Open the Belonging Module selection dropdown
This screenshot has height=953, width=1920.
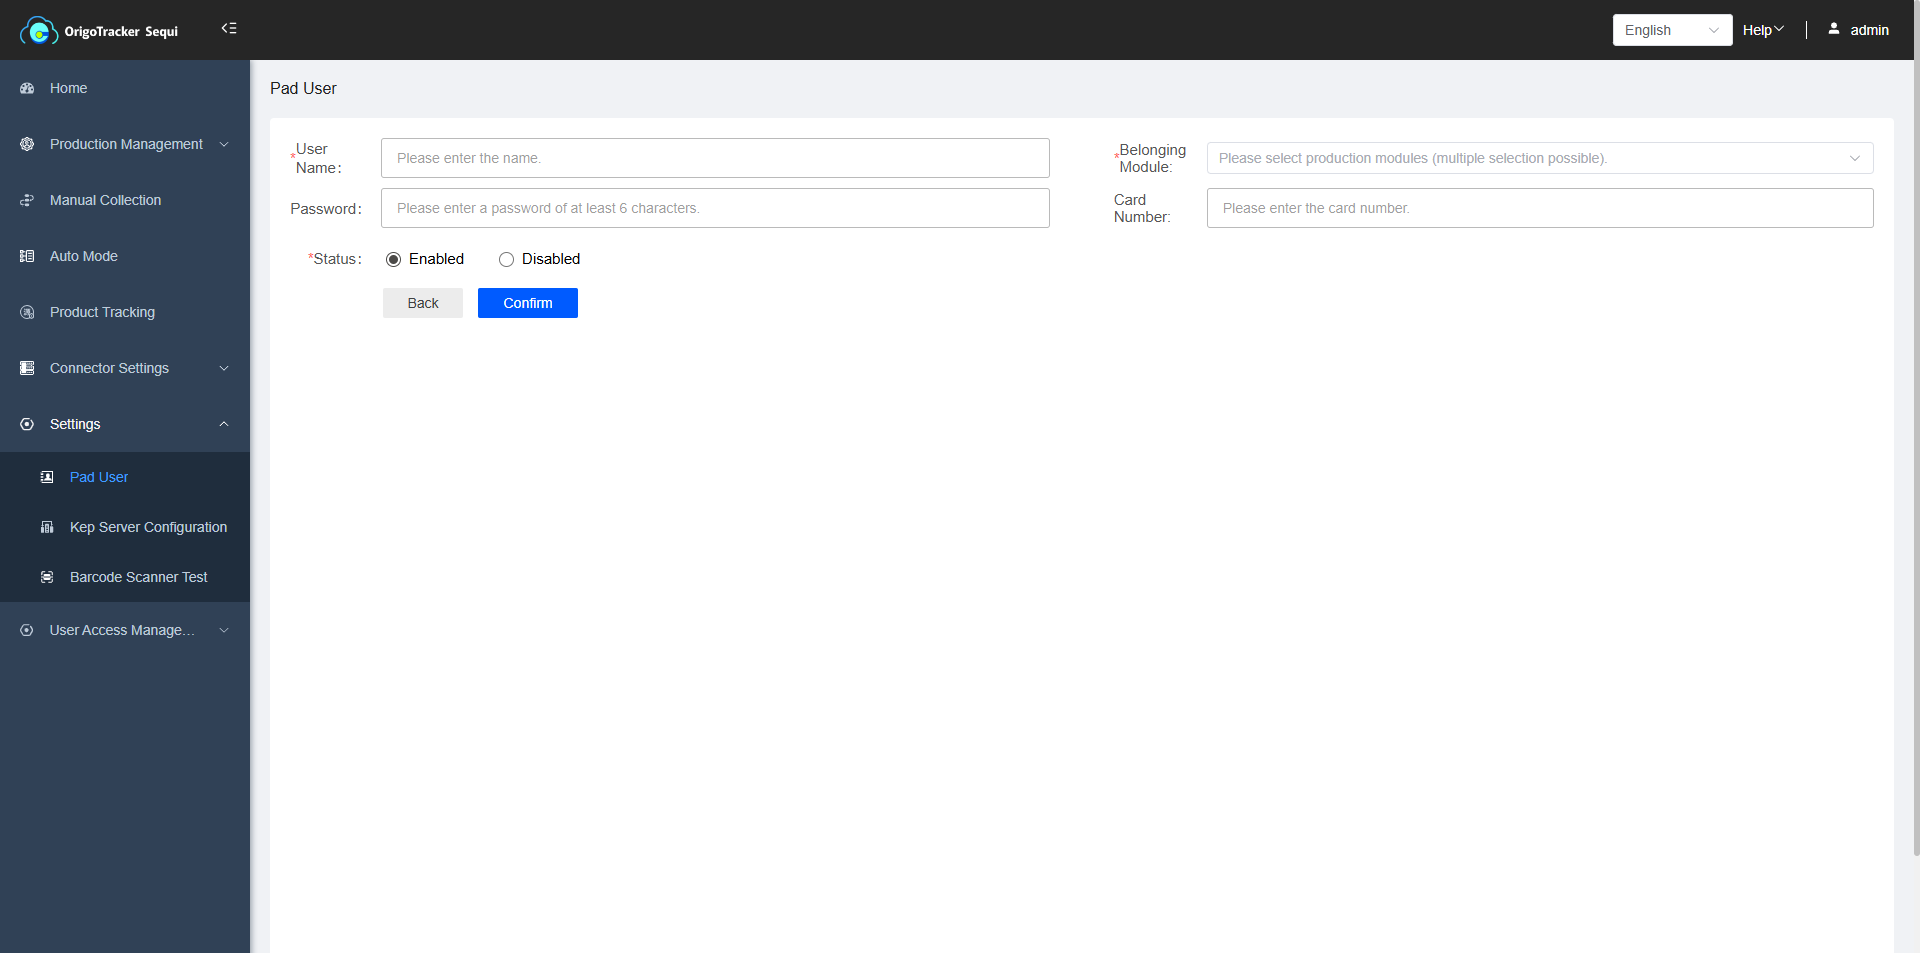[1539, 158]
